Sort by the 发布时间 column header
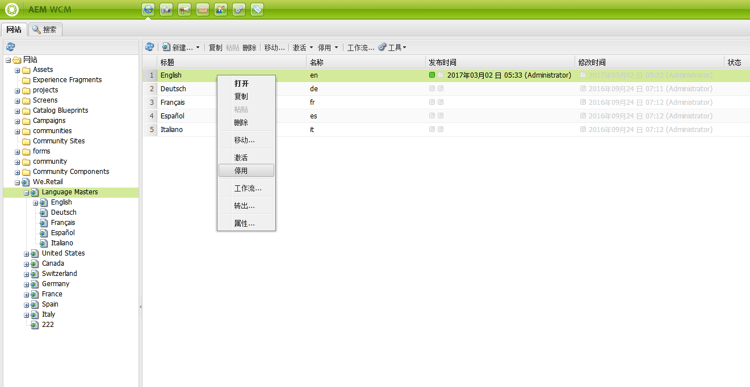The image size is (750, 387). click(500, 62)
